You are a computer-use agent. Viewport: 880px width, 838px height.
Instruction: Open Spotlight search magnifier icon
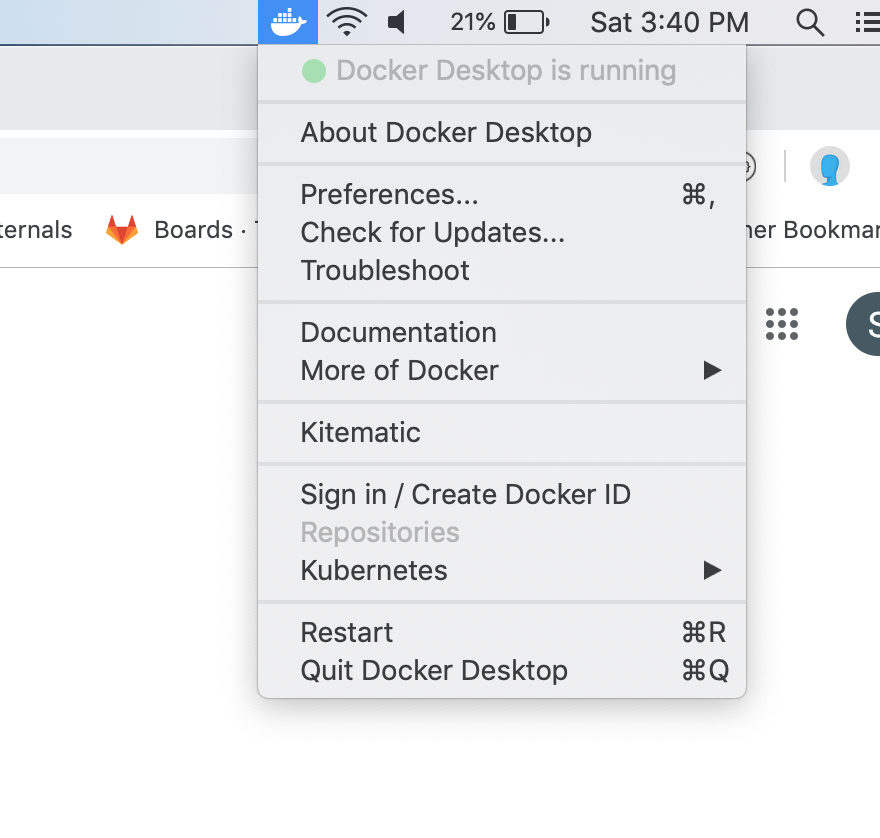pyautogui.click(x=809, y=21)
